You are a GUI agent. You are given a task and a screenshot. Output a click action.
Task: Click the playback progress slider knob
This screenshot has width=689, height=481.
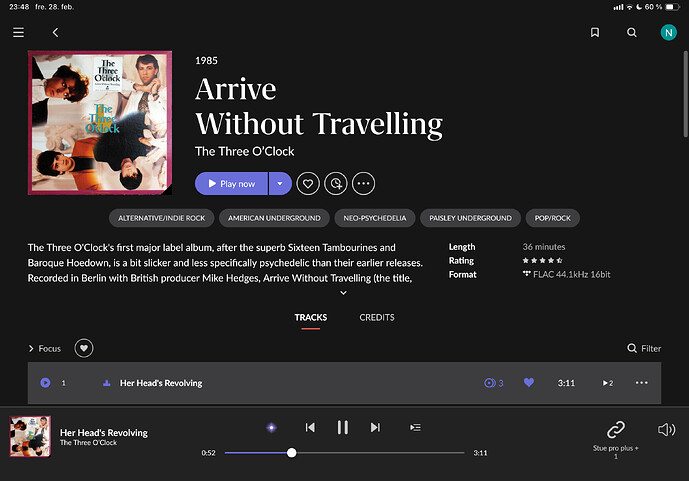[x=291, y=452]
